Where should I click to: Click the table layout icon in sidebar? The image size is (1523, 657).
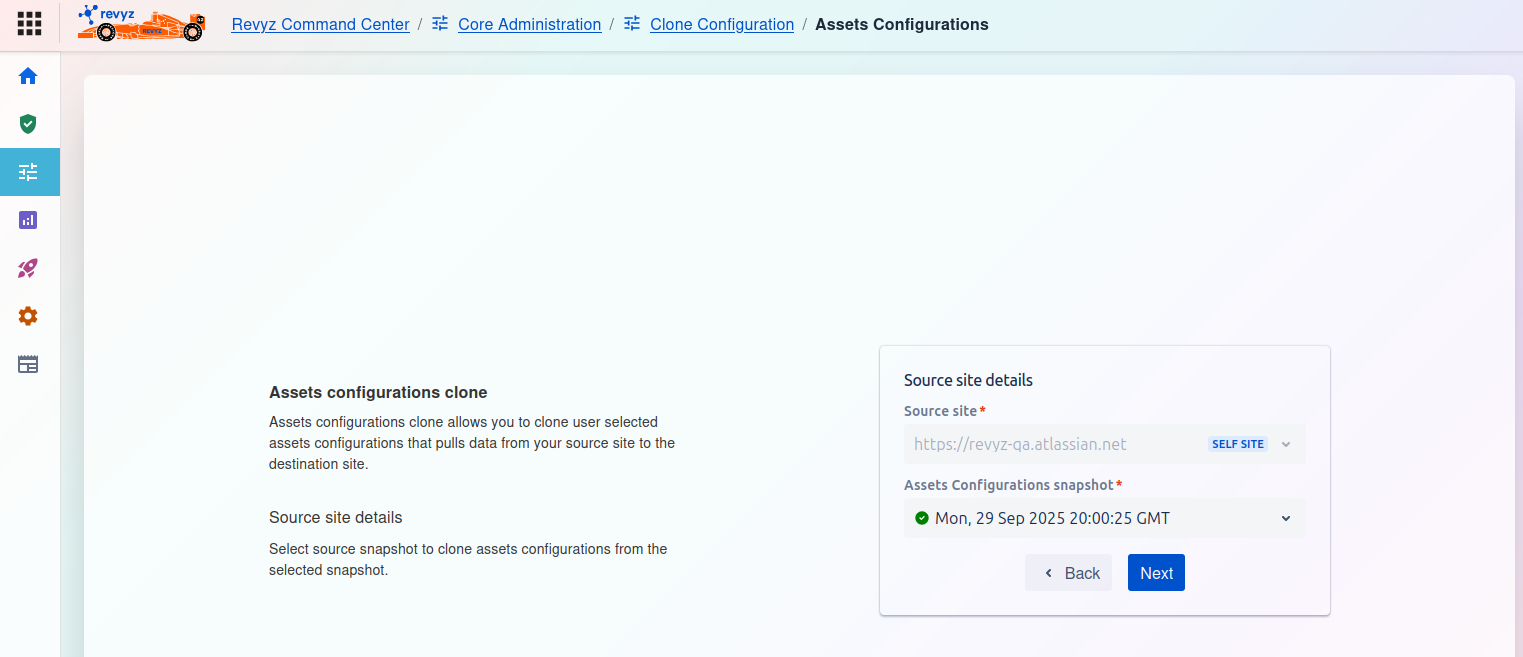[28, 364]
